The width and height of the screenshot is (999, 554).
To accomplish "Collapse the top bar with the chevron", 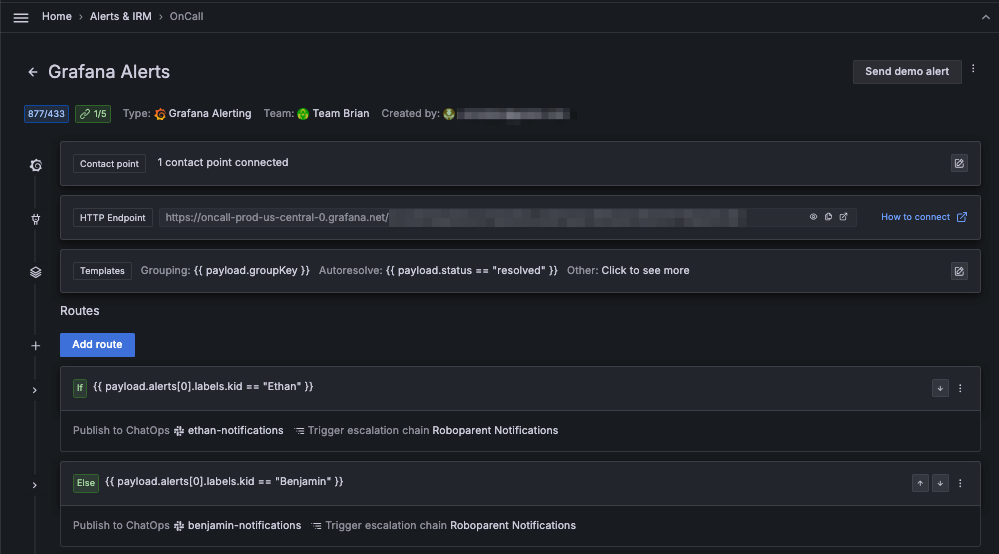I will (985, 17).
